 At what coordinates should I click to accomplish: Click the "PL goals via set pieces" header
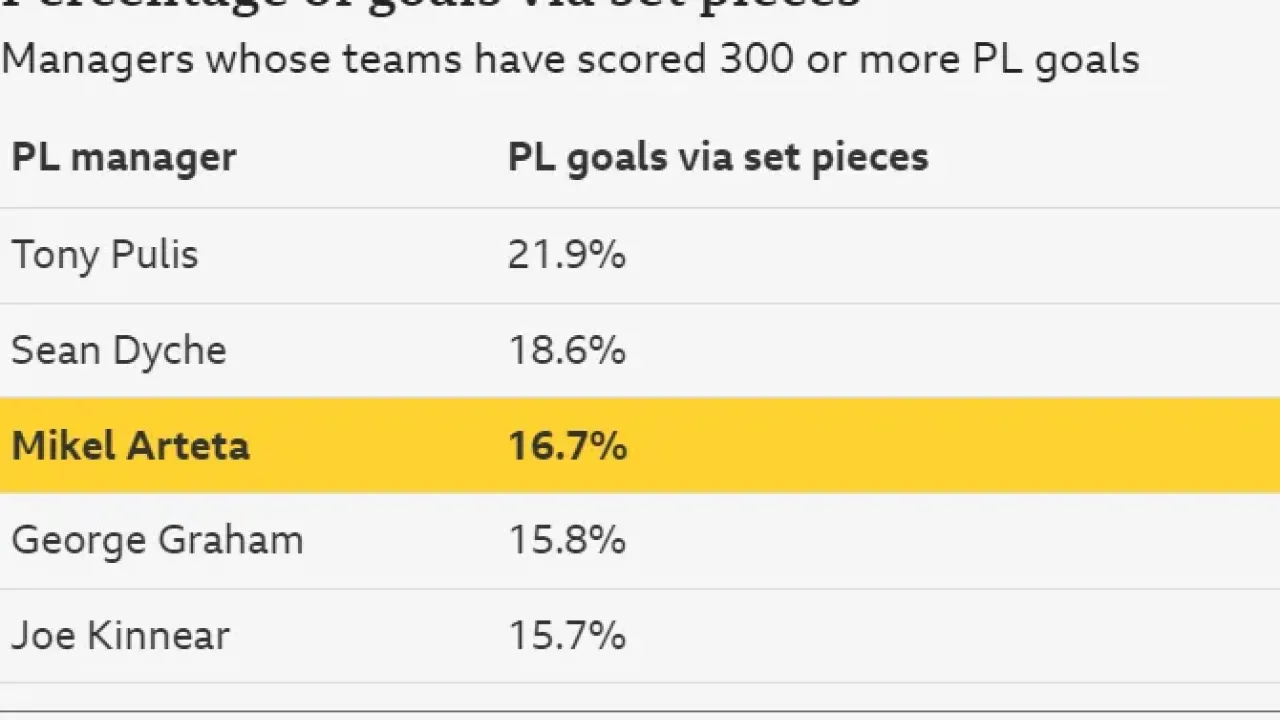pyautogui.click(x=718, y=158)
